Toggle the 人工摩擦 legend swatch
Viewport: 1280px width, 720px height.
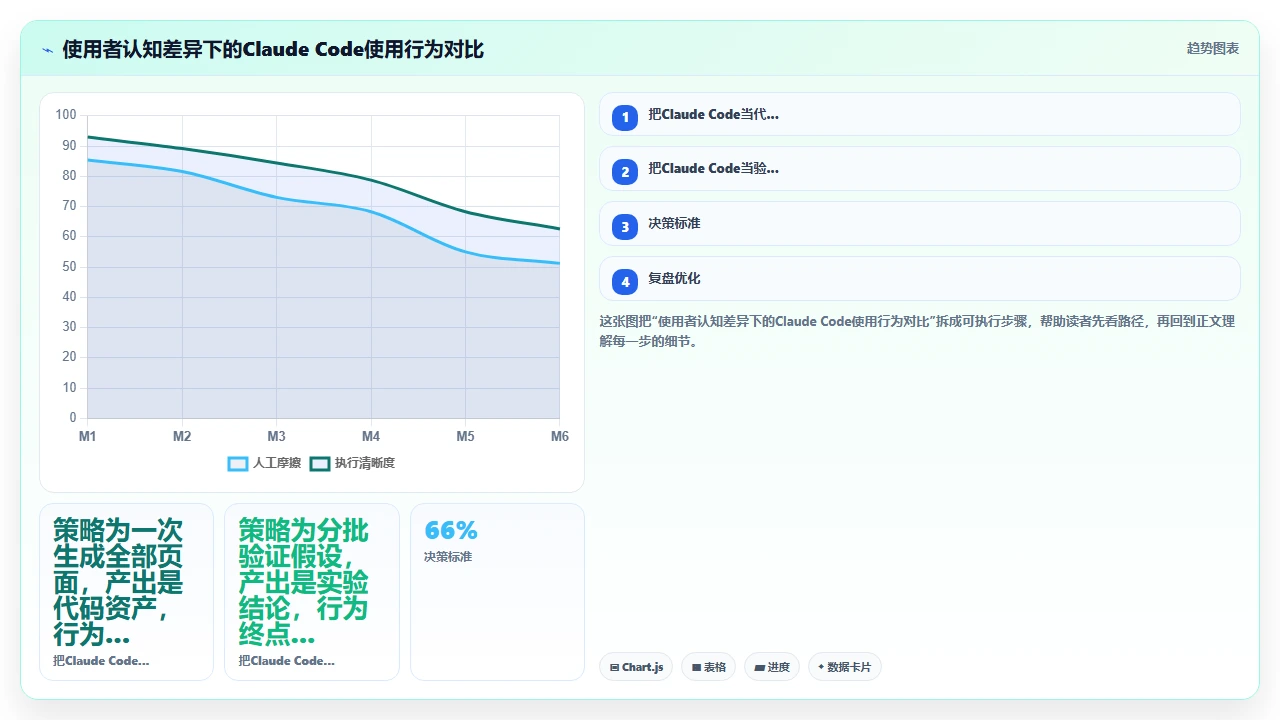click(x=238, y=463)
